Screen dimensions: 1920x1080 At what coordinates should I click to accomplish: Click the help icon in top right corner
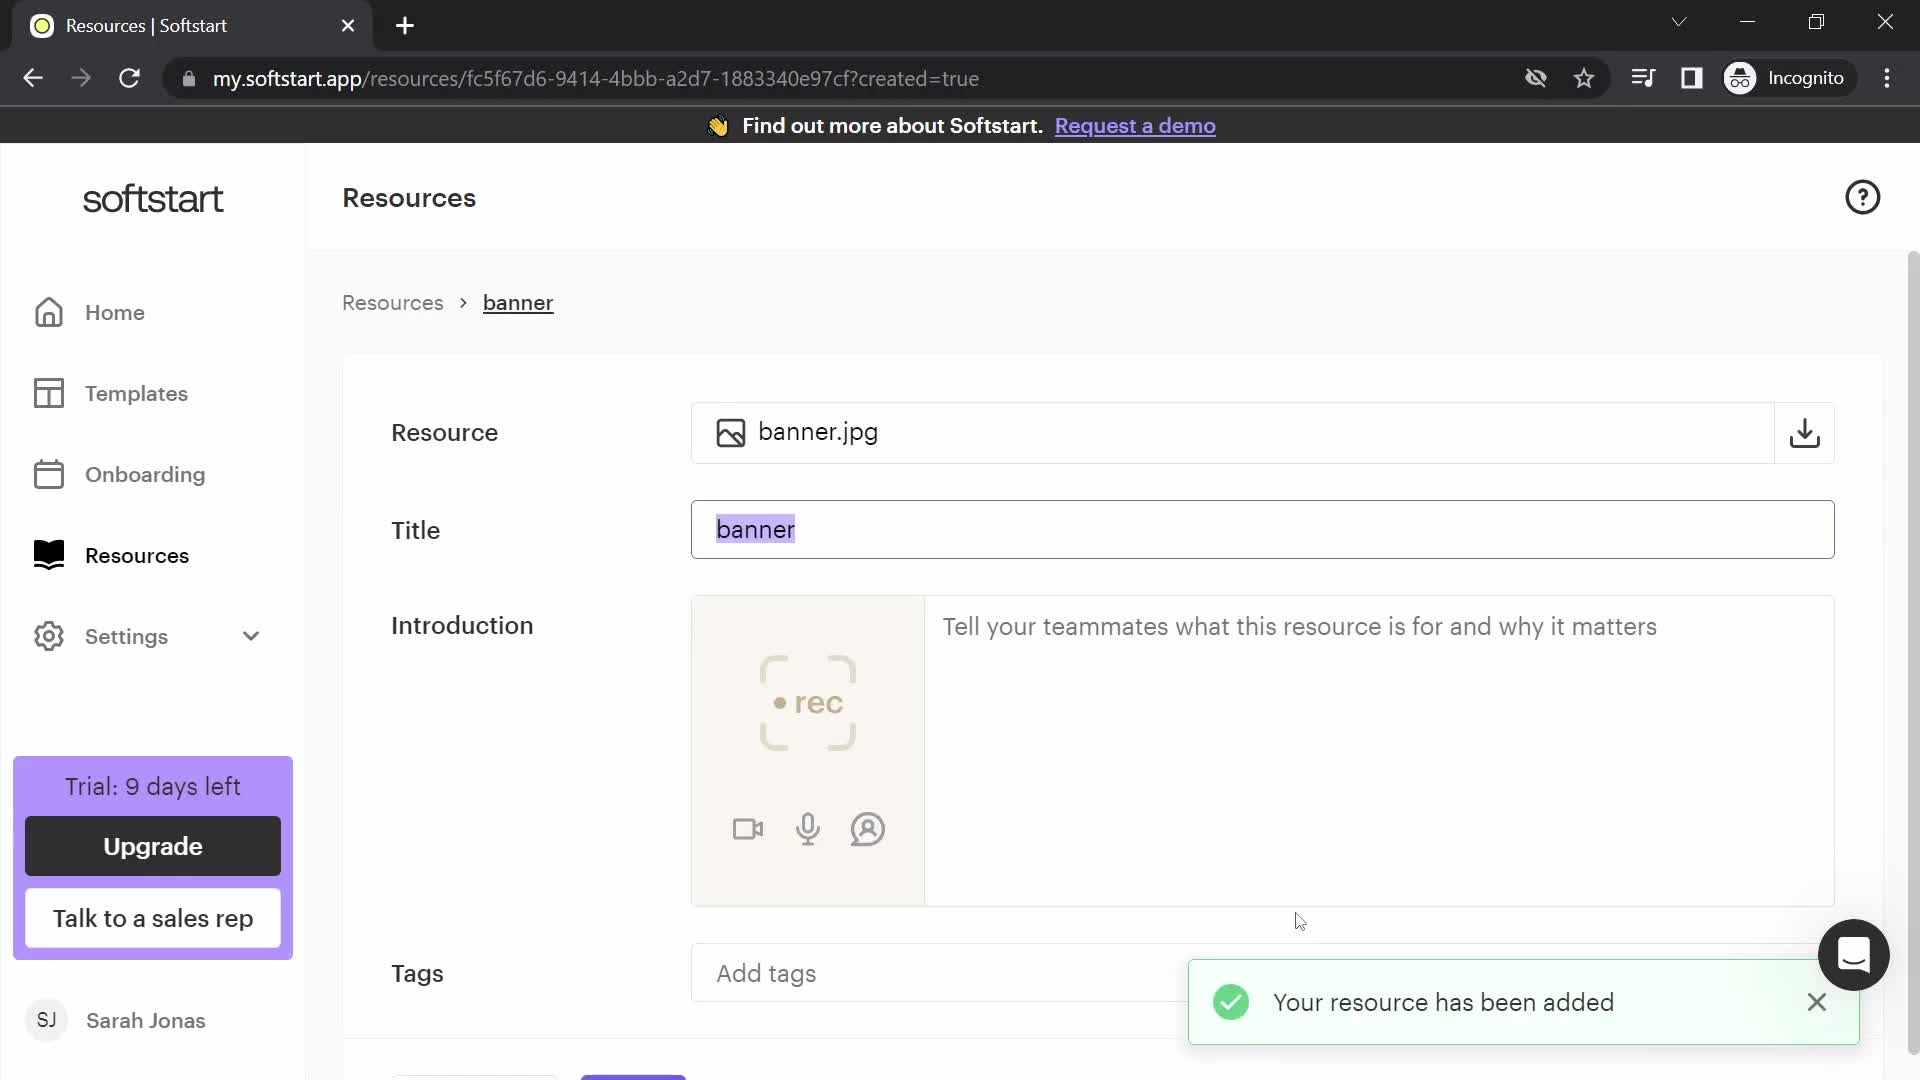coord(1867,198)
